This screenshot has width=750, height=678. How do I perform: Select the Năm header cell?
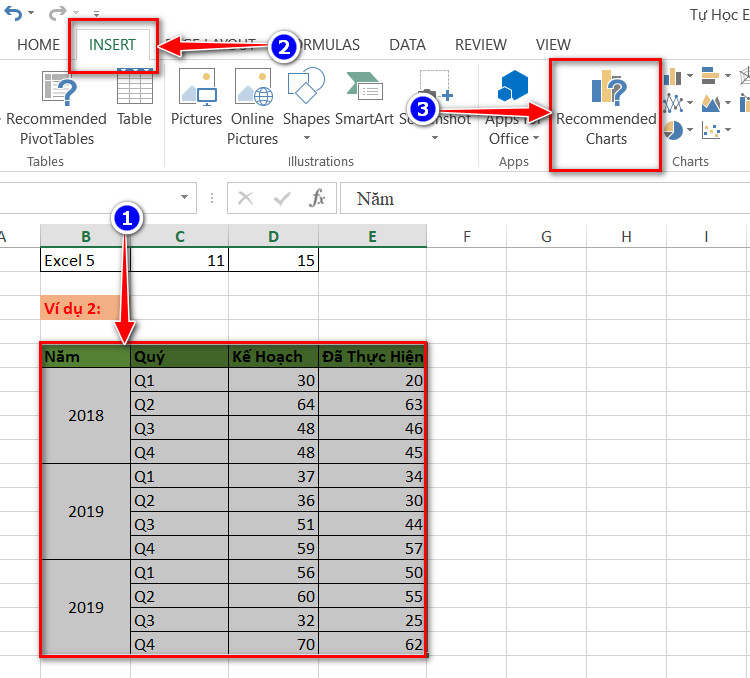point(86,356)
